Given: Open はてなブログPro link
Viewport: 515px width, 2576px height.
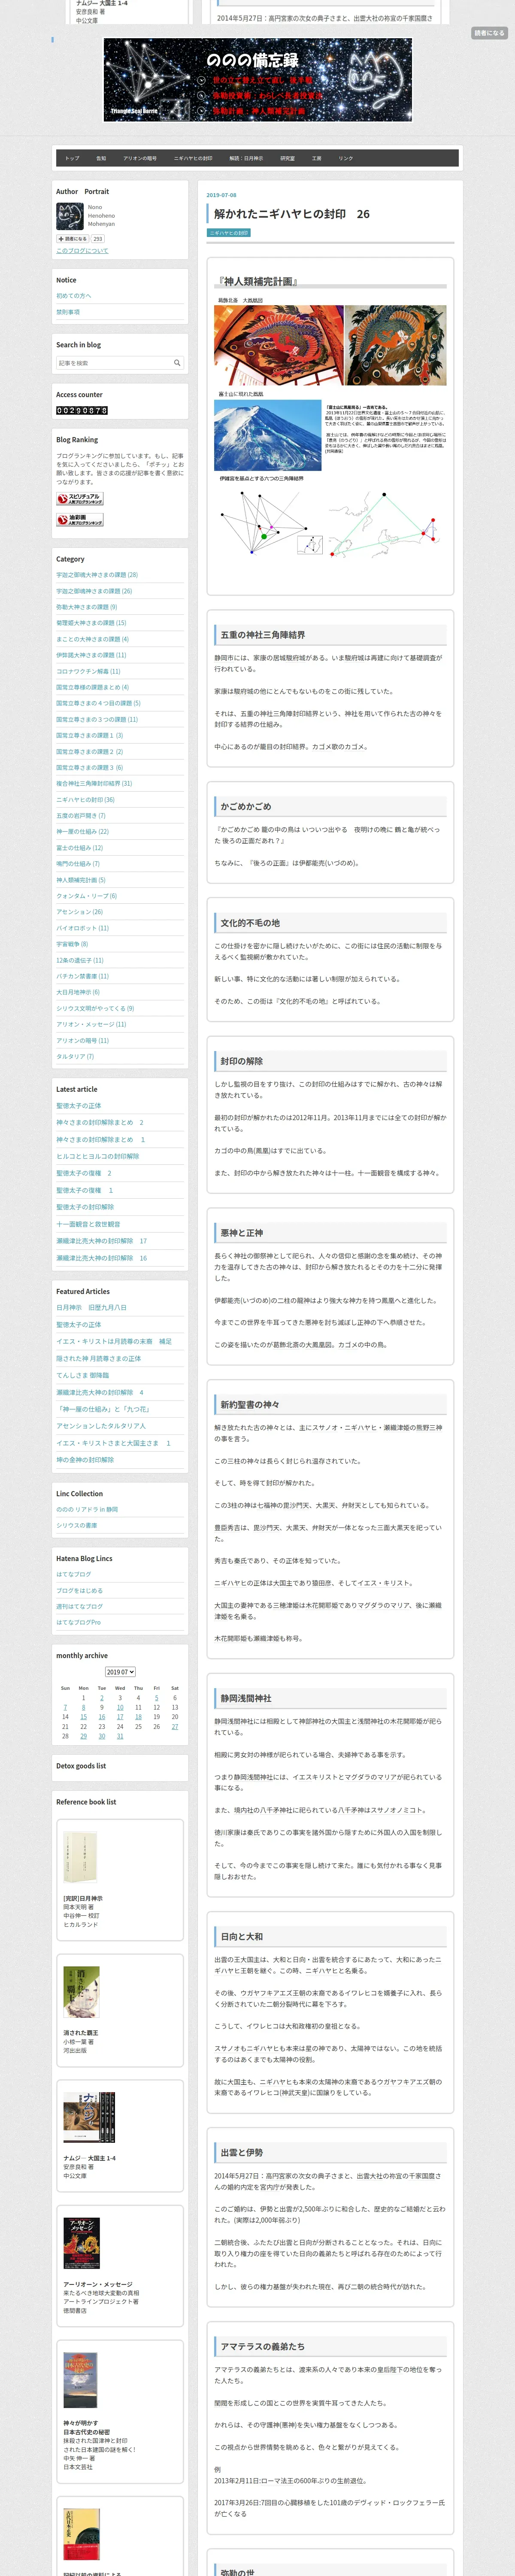Looking at the screenshot, I should coord(78,1622).
